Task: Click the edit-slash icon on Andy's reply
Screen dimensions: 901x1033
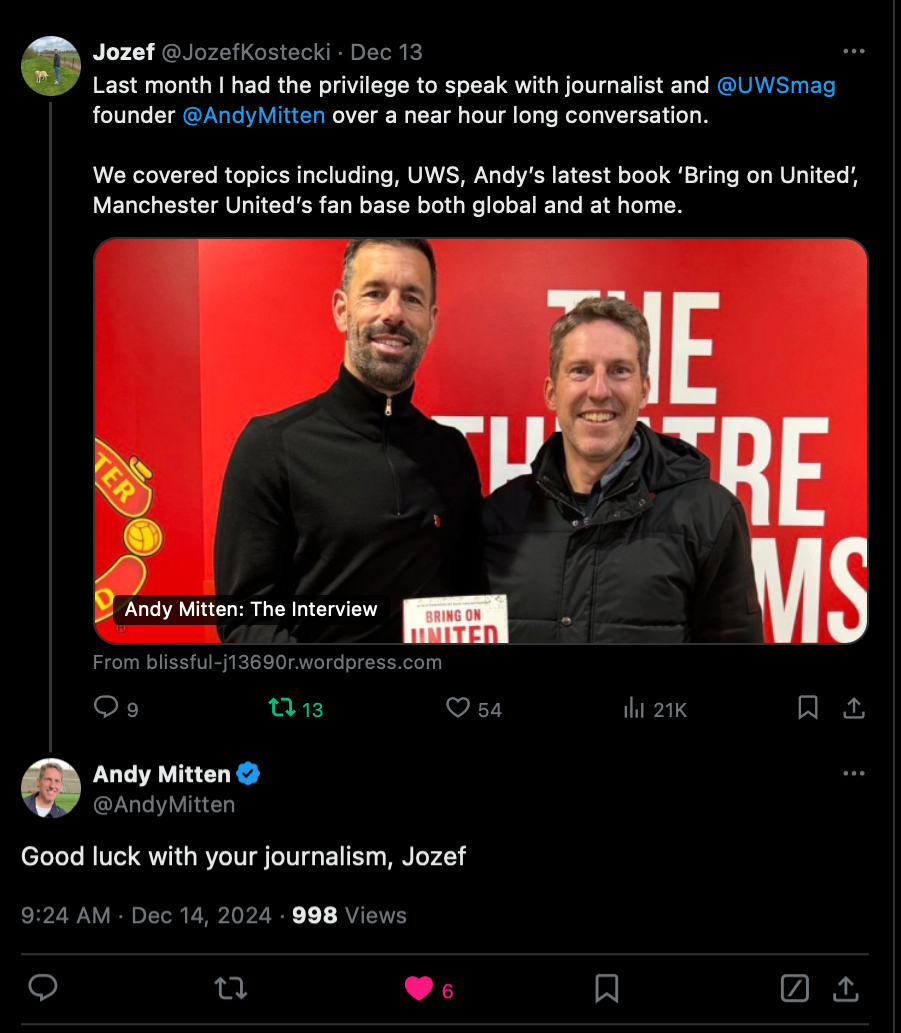Action: [794, 988]
